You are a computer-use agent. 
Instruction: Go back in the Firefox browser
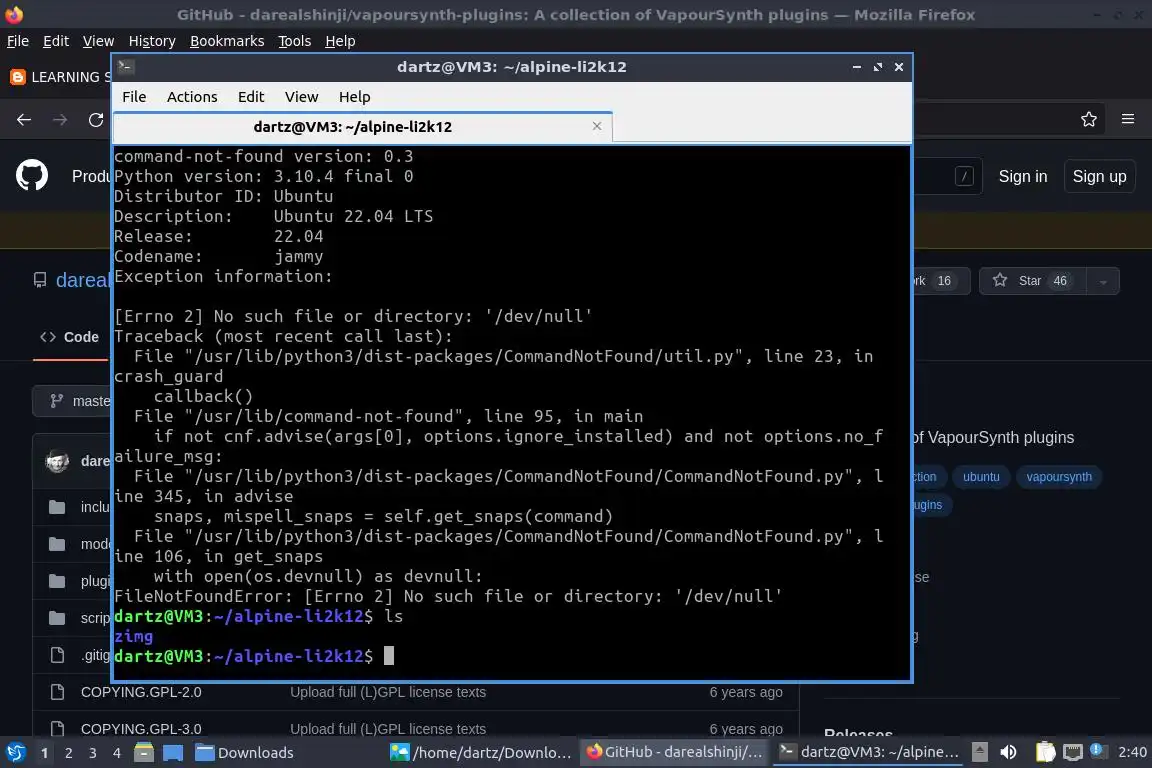24,120
